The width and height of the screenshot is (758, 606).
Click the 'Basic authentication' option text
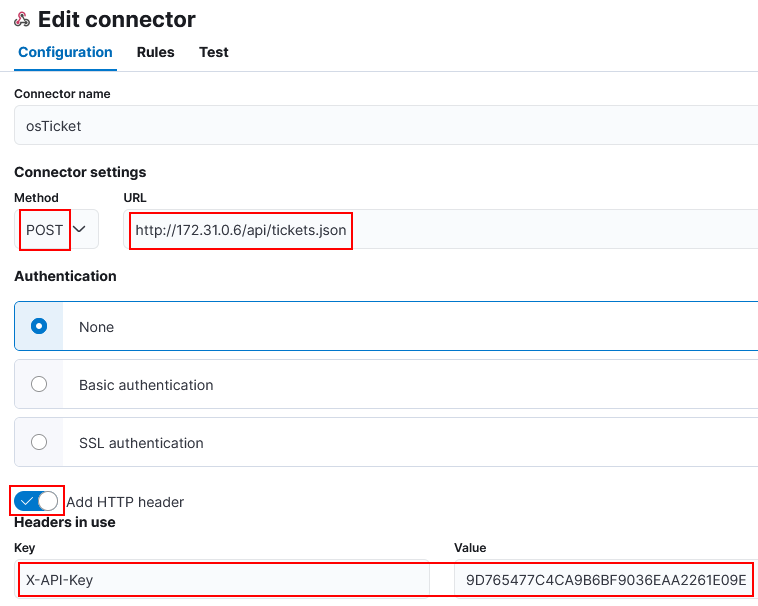[146, 385]
